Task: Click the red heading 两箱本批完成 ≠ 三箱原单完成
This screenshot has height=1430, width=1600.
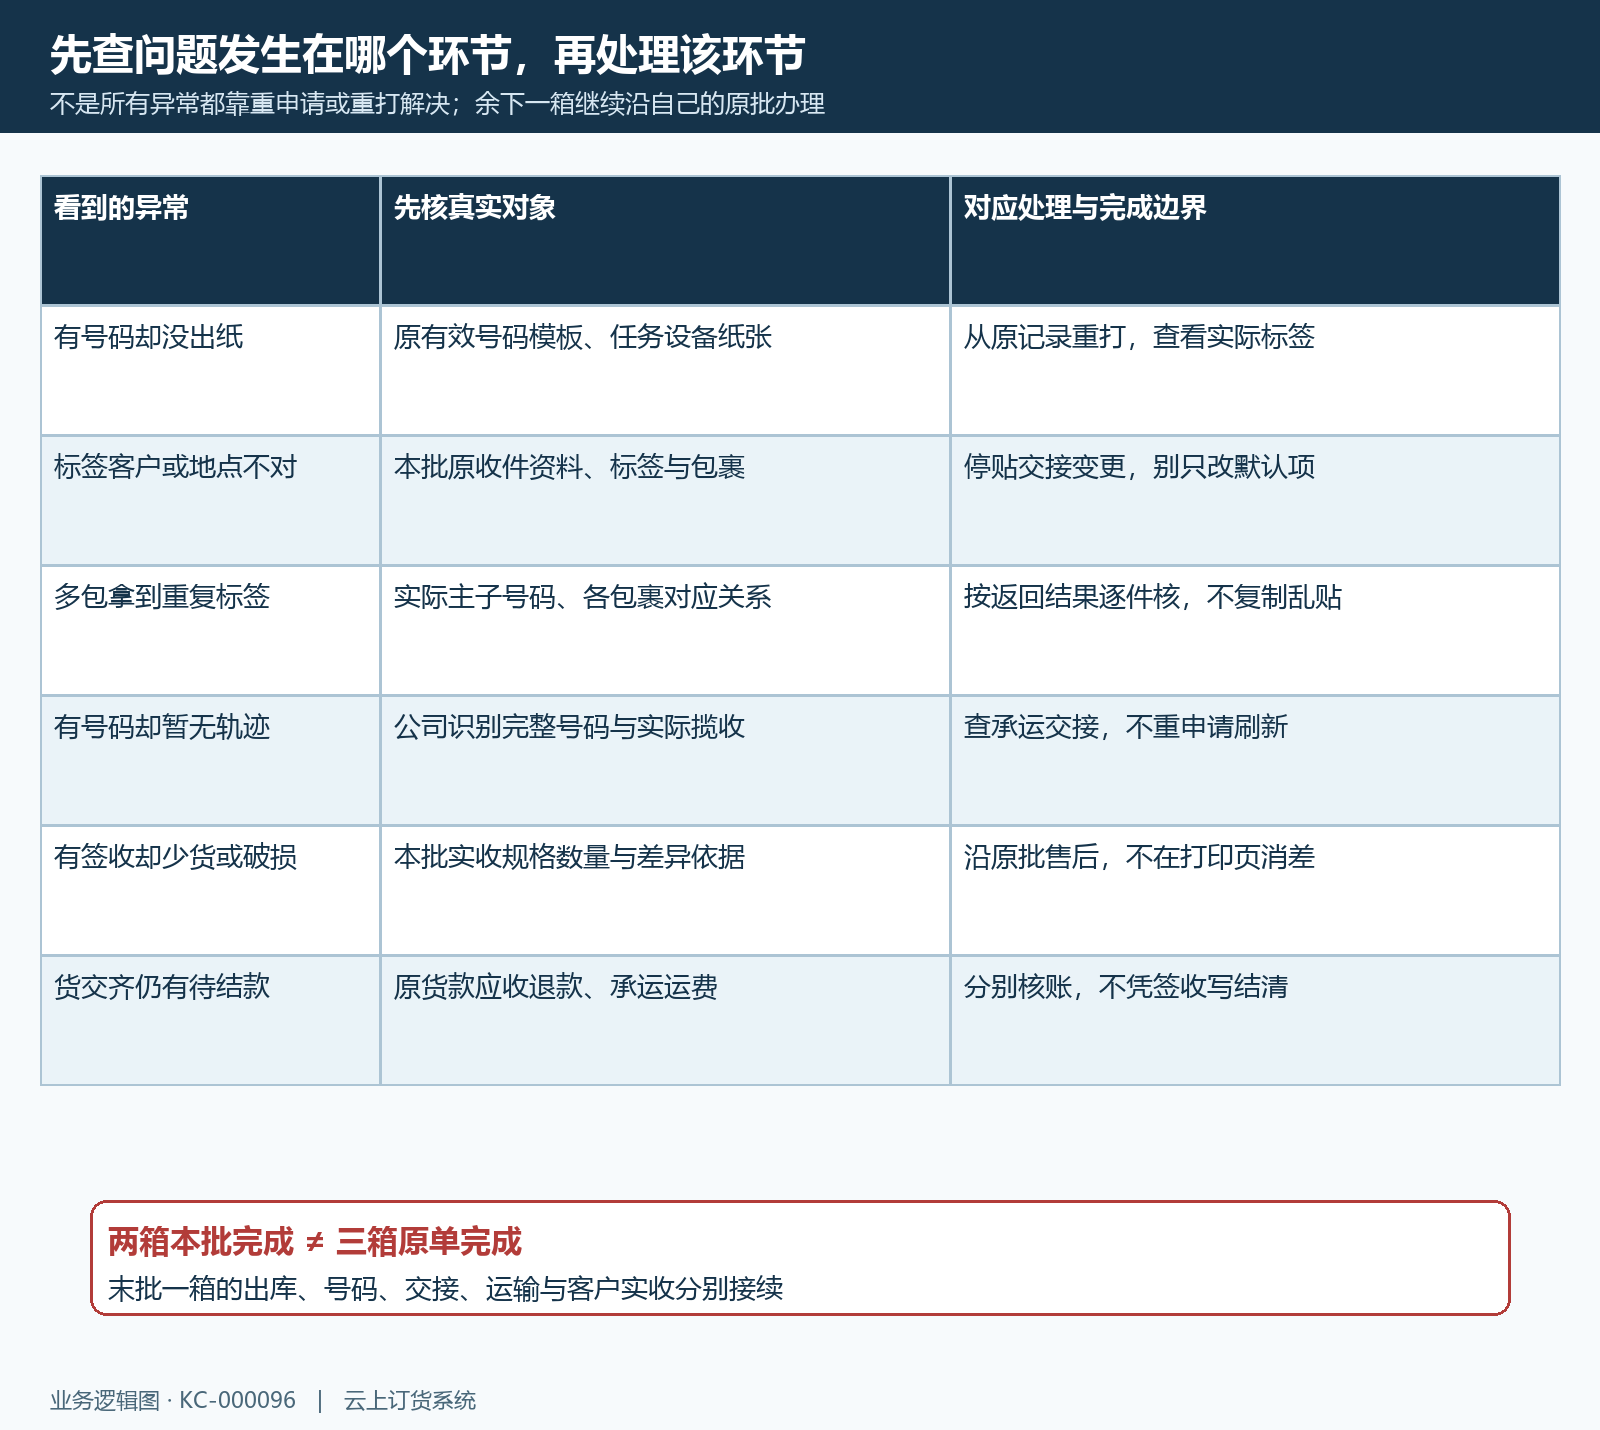Action: [315, 1242]
